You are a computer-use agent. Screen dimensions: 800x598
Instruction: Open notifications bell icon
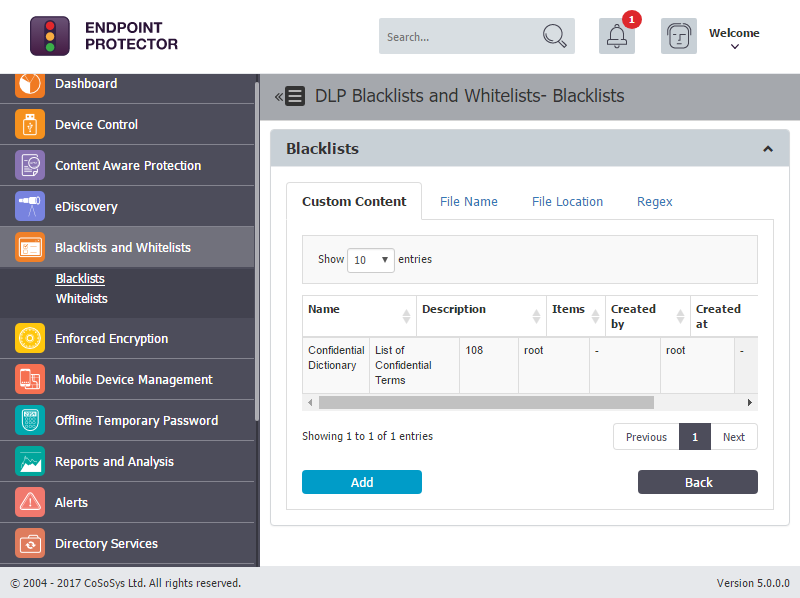tap(616, 36)
